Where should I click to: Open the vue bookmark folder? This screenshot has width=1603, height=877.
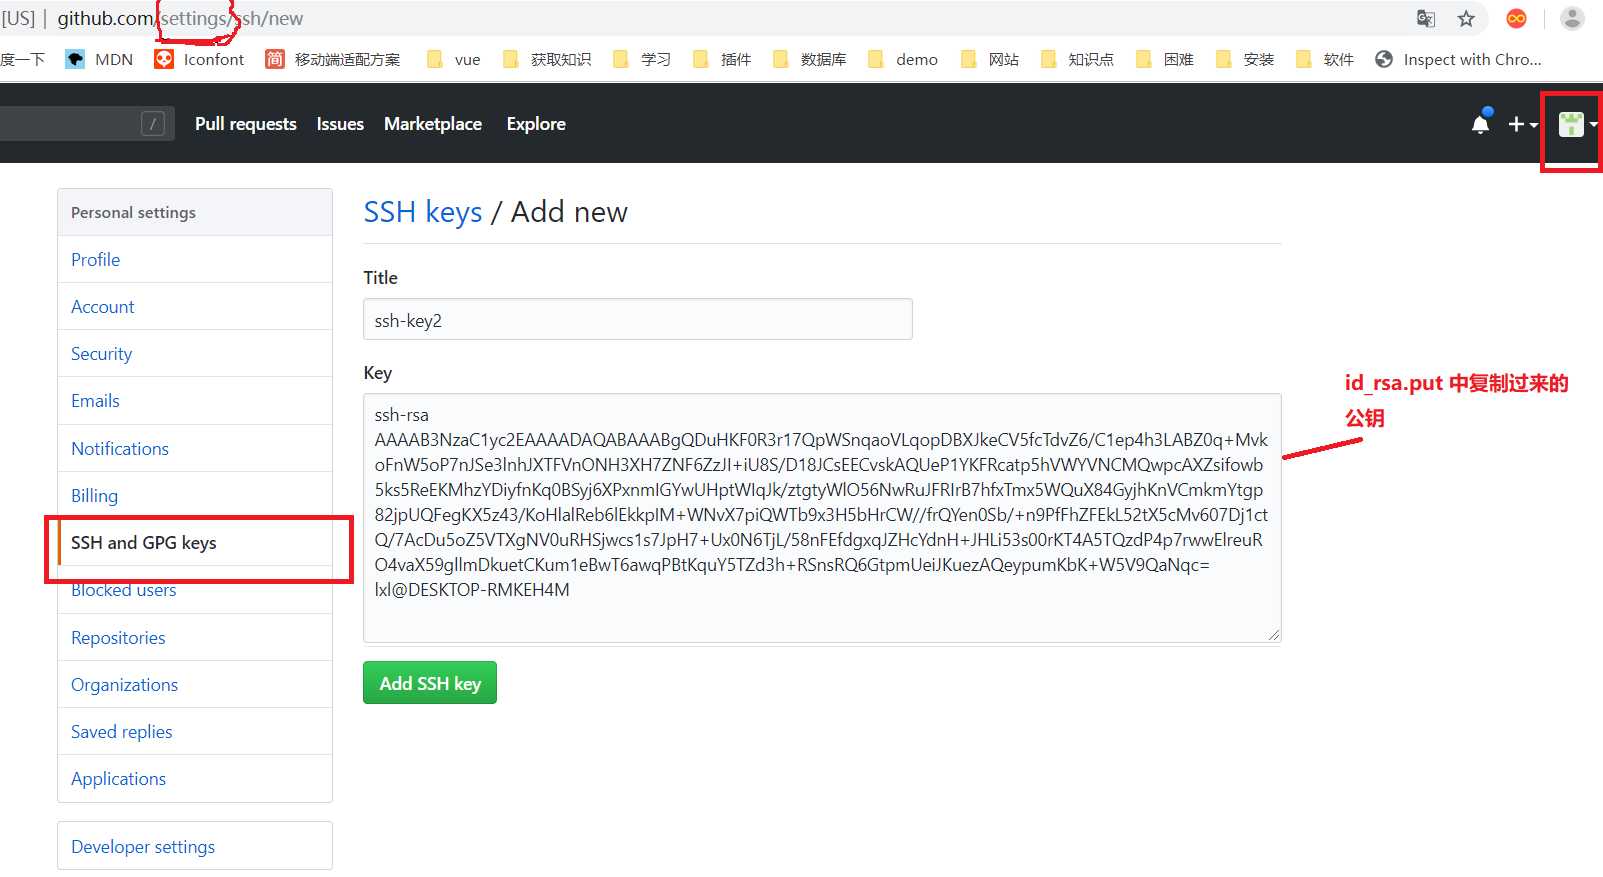pyautogui.click(x=453, y=59)
